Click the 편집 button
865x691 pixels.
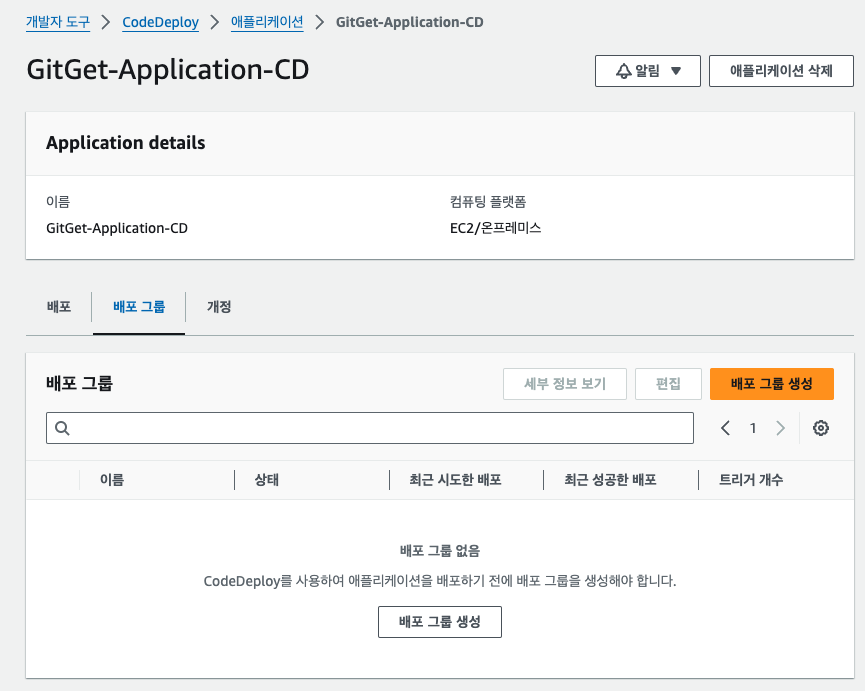668,383
